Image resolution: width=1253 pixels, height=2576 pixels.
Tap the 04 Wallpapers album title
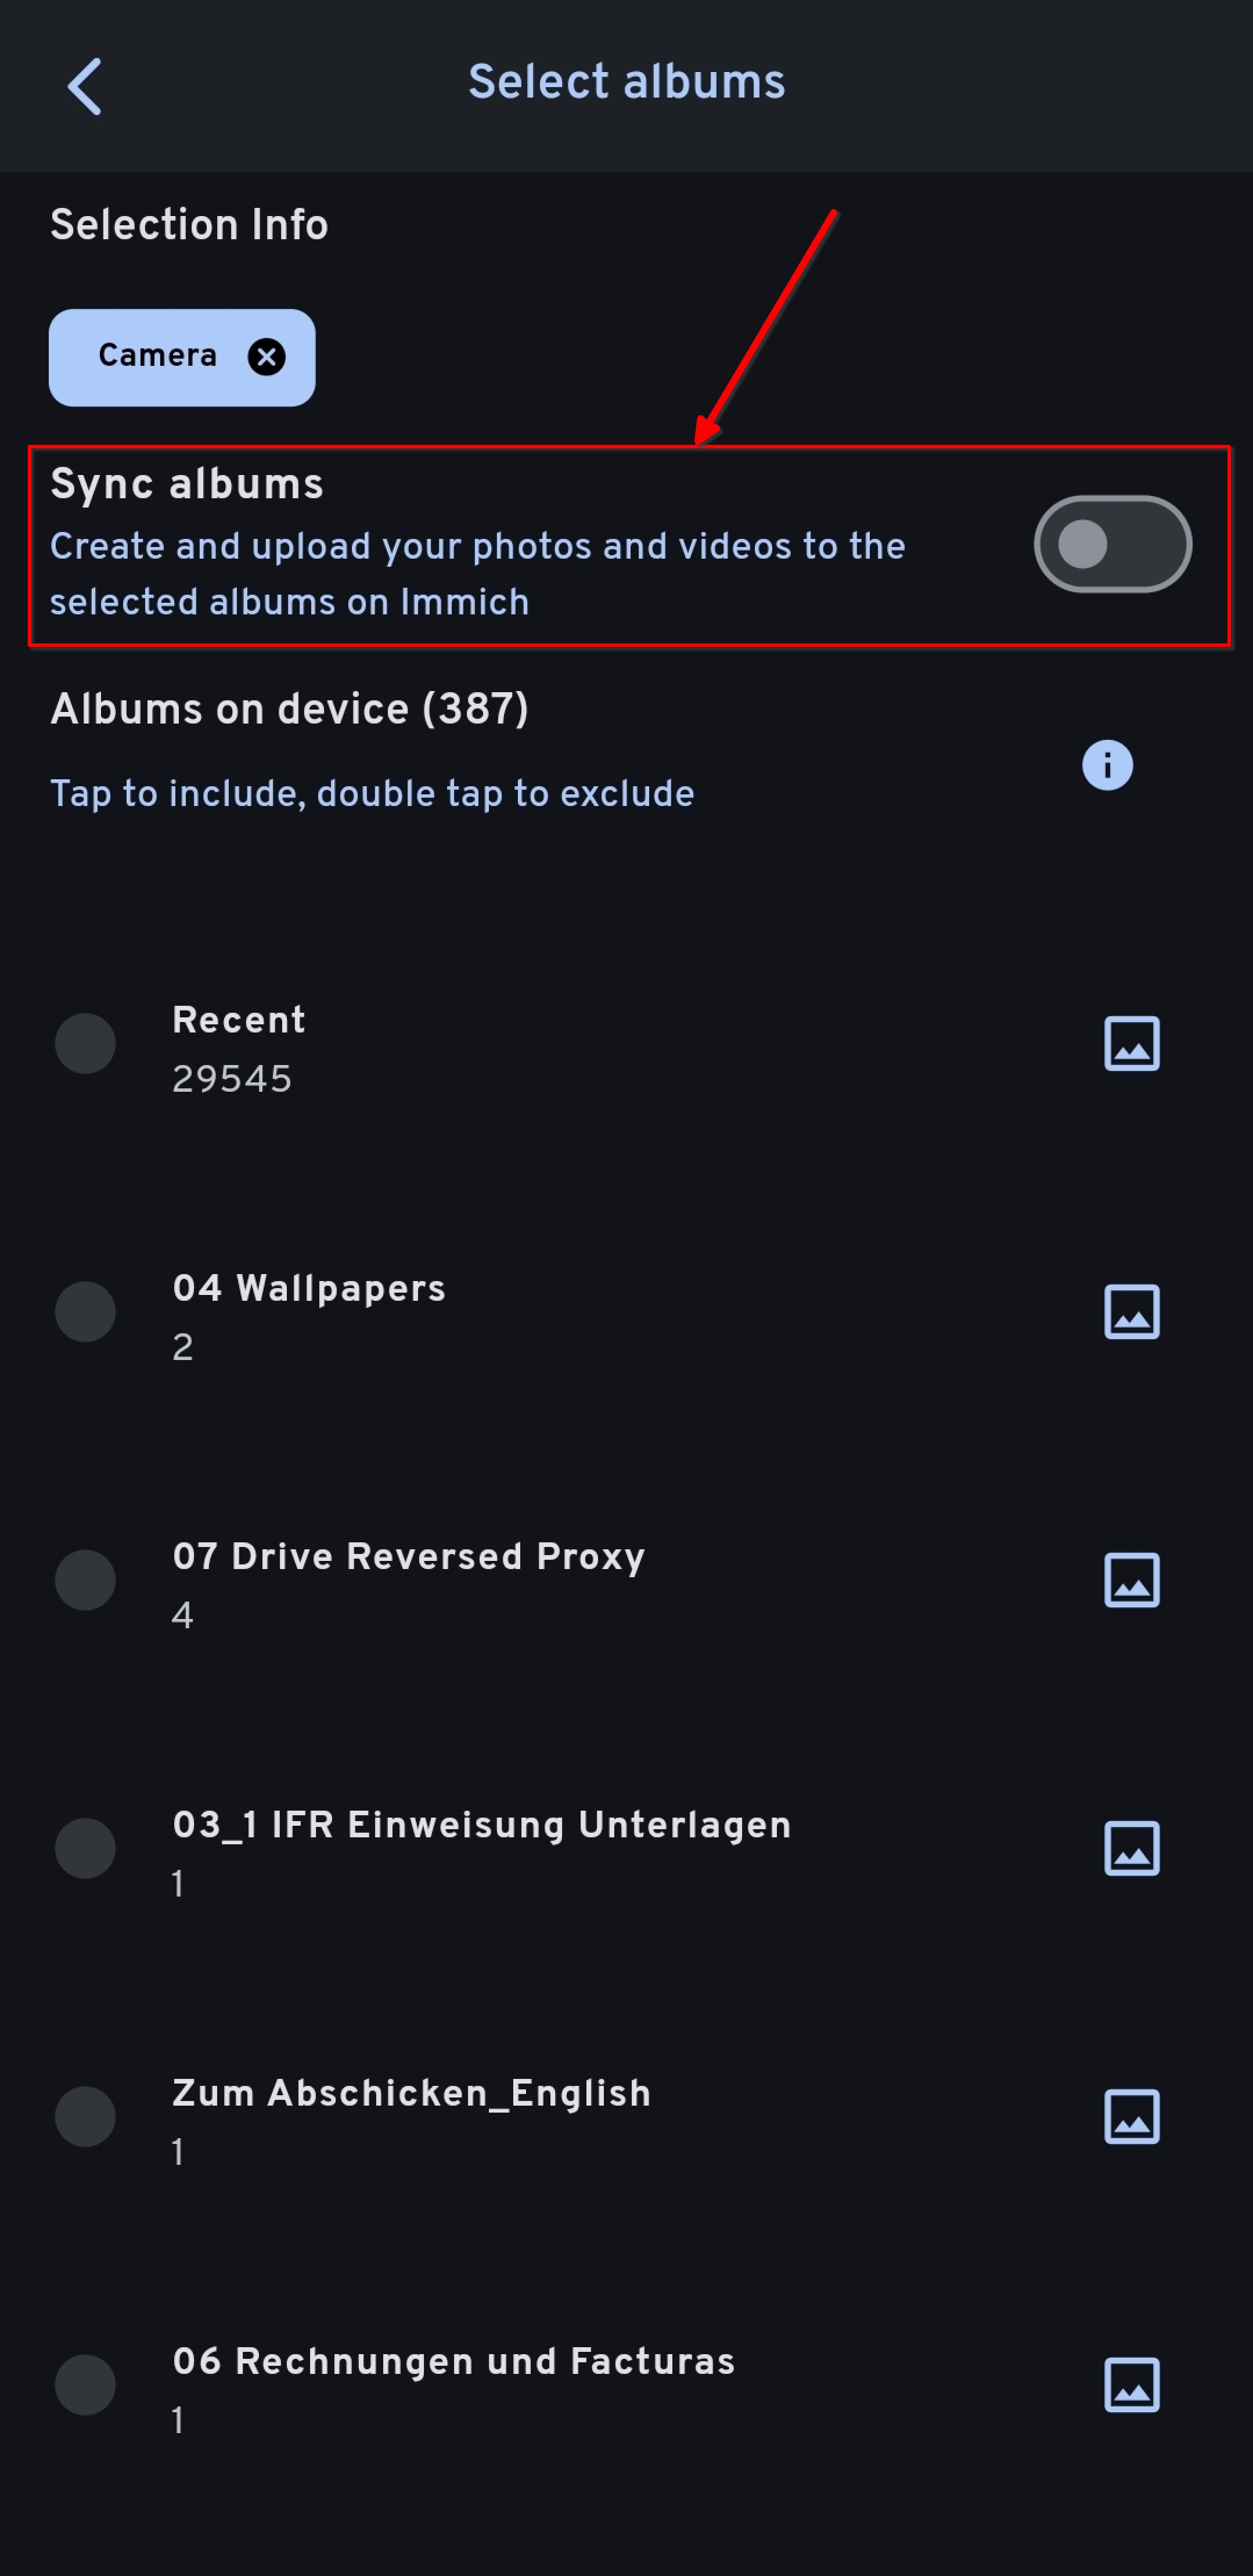click(x=309, y=1288)
